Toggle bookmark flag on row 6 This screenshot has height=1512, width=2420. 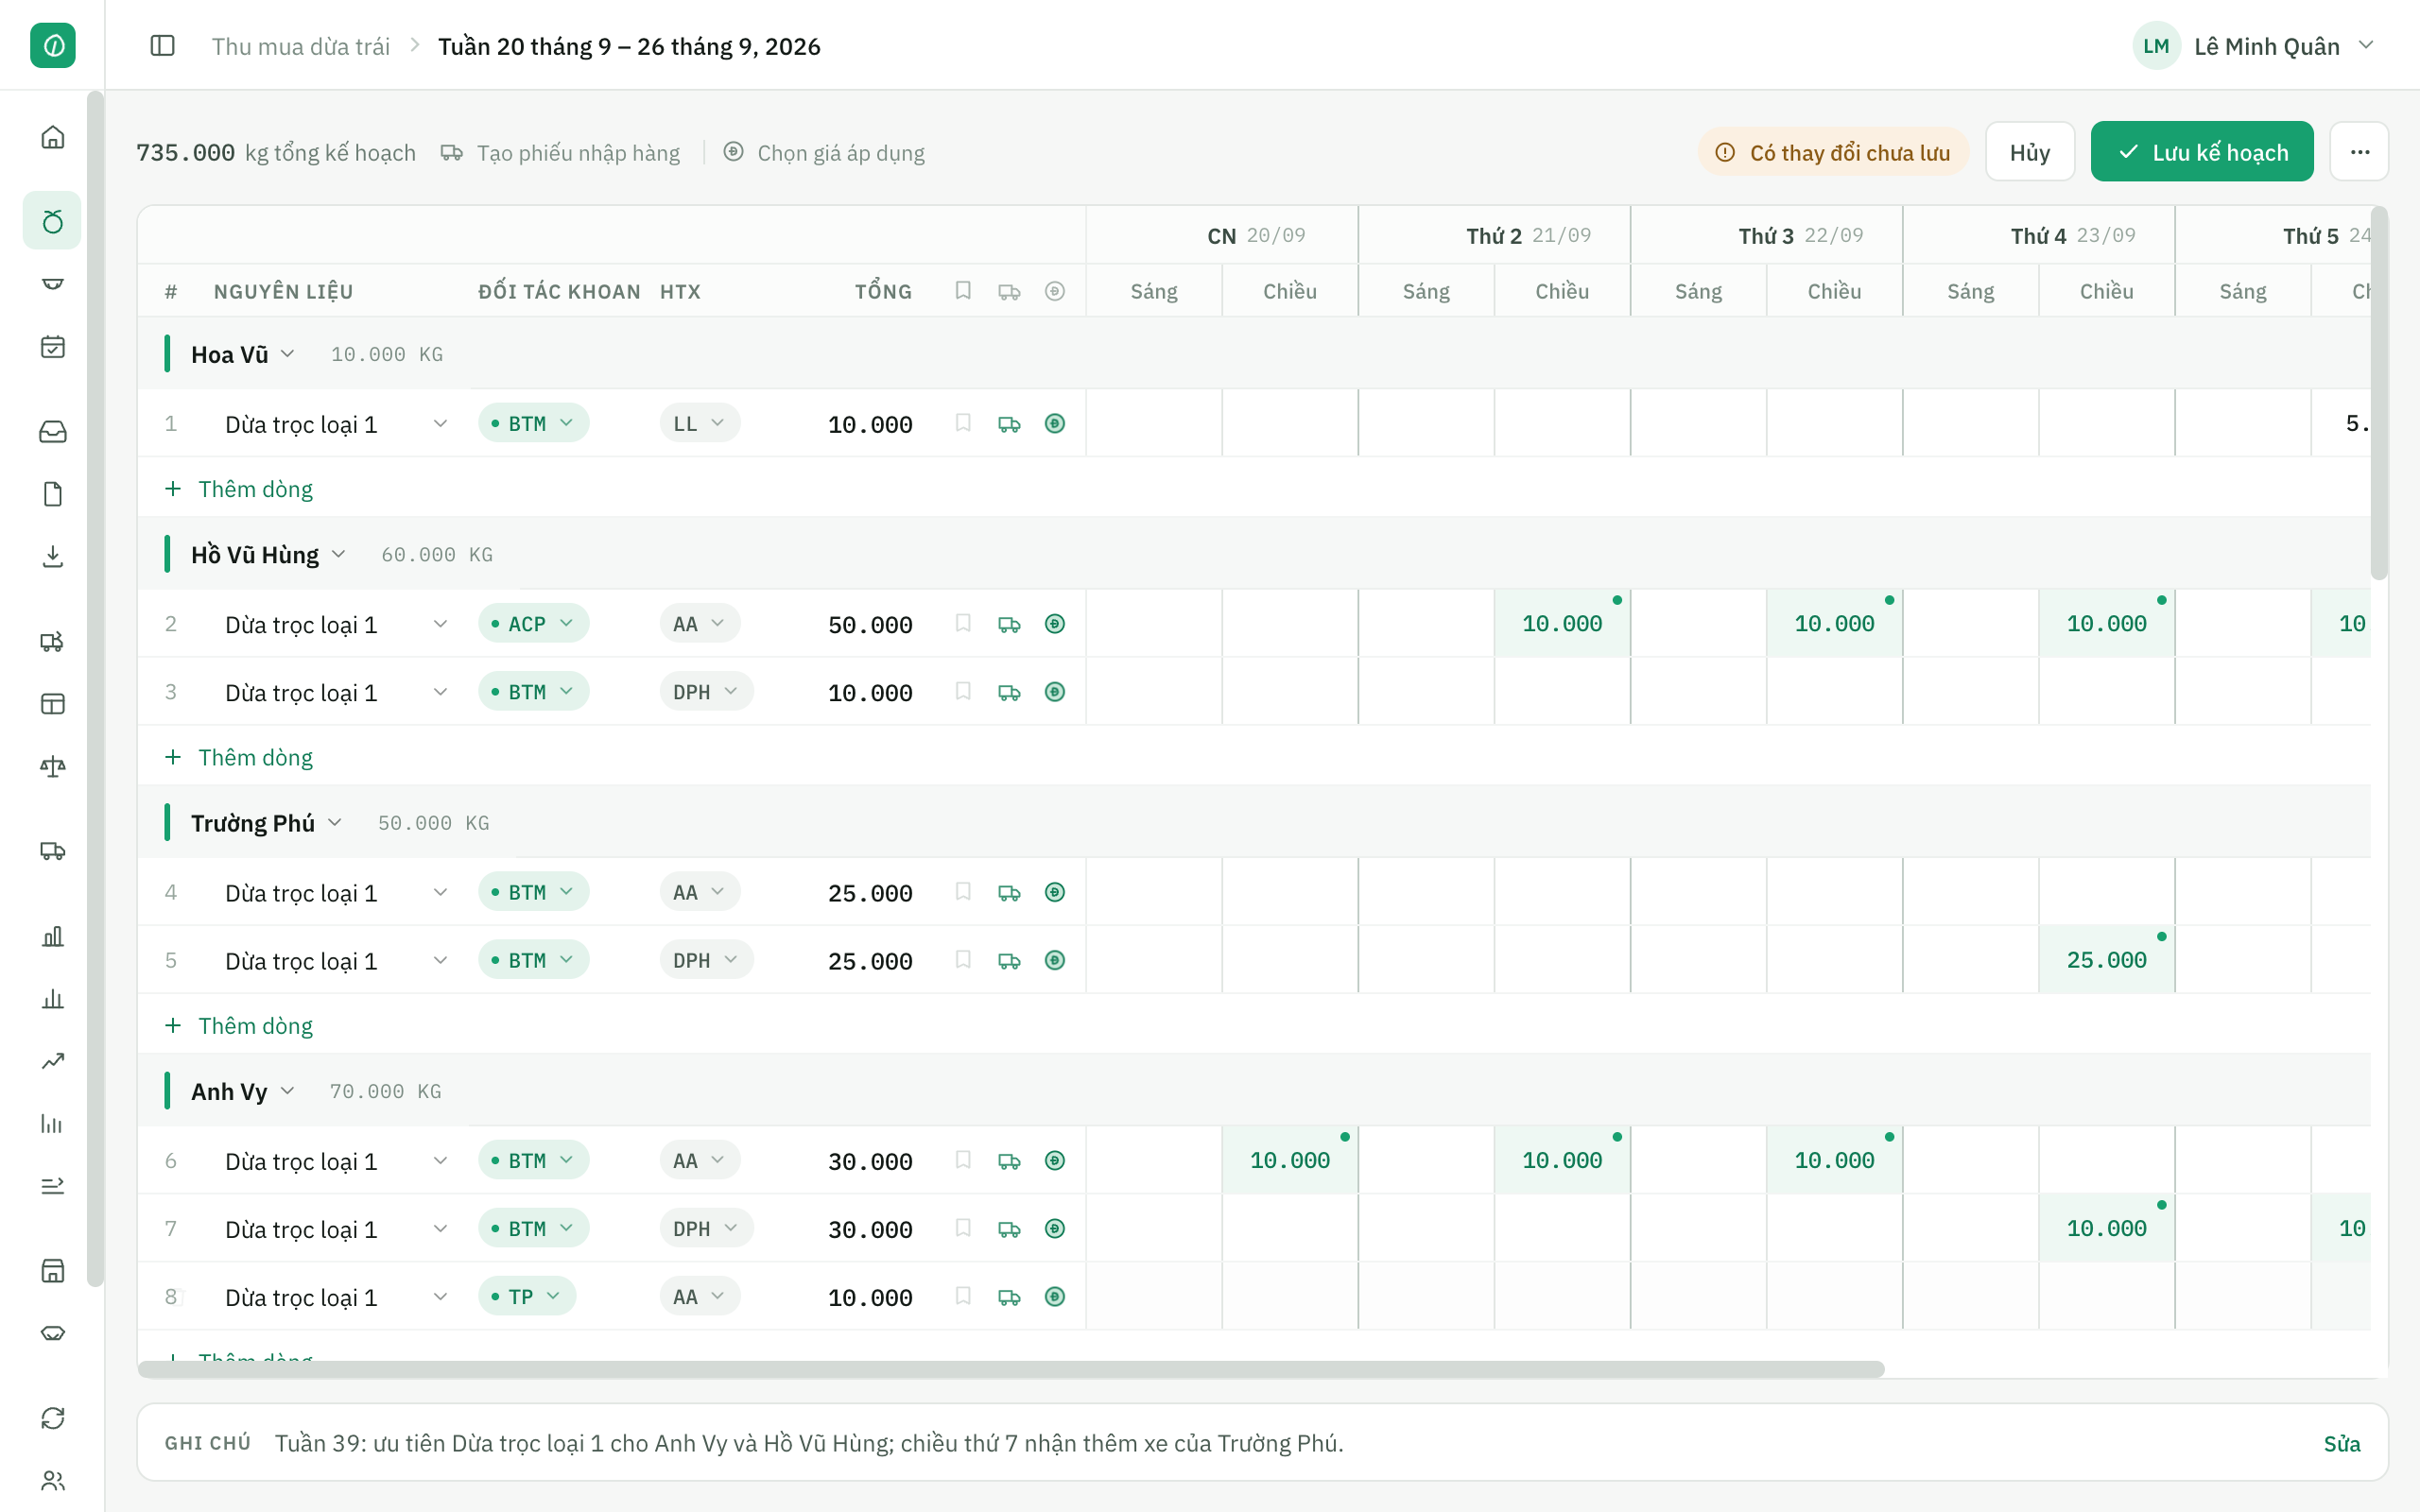tap(963, 1160)
